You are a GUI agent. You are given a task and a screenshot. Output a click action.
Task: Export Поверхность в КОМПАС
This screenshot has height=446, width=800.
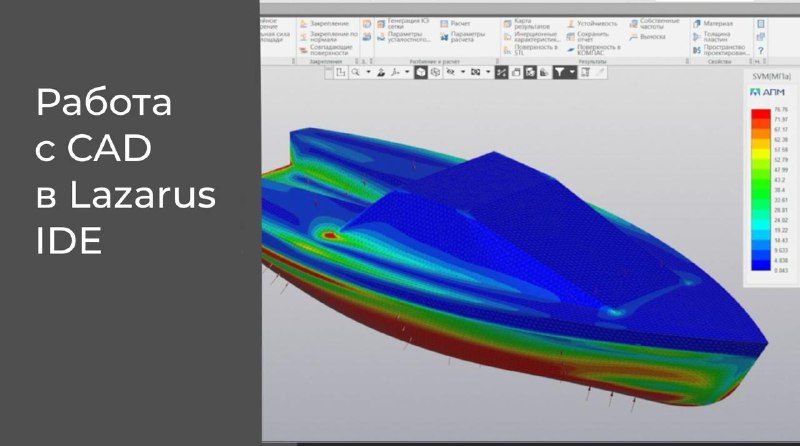(x=594, y=49)
